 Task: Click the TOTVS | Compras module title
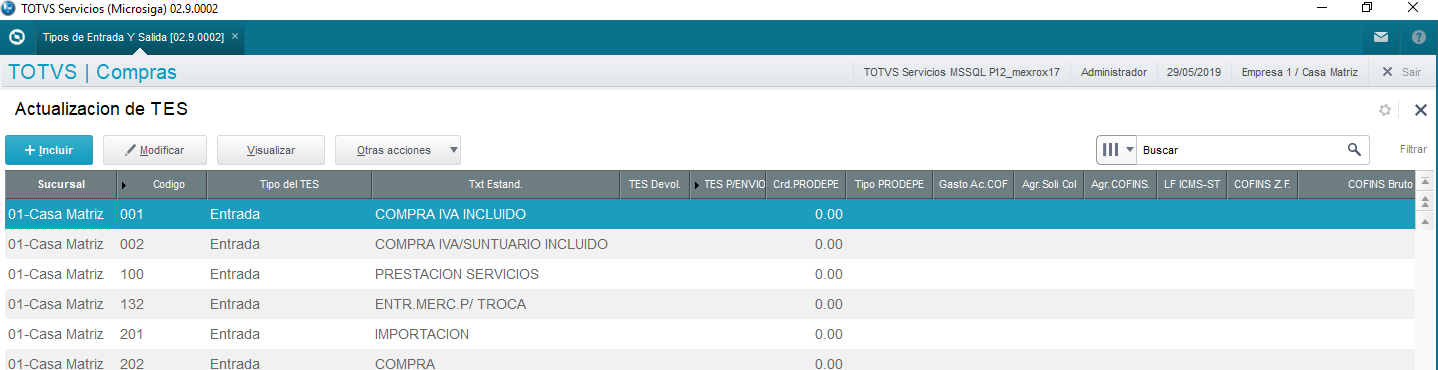(x=92, y=72)
